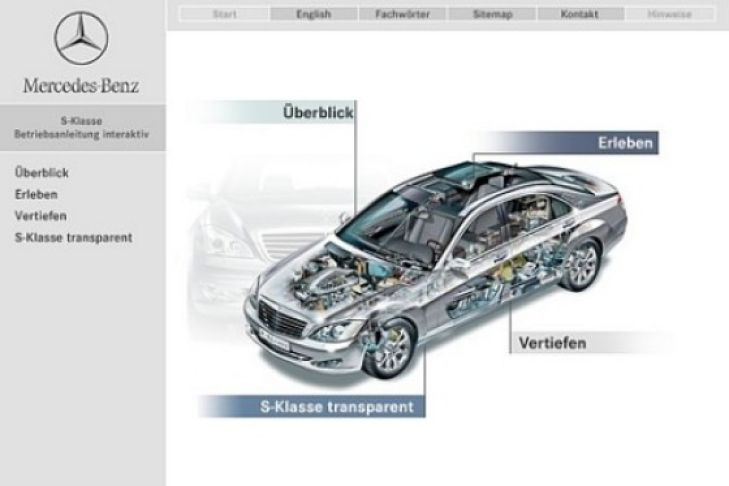This screenshot has width=729, height=486.
Task: Open the Fachwörter glossary tab
Action: tap(403, 14)
